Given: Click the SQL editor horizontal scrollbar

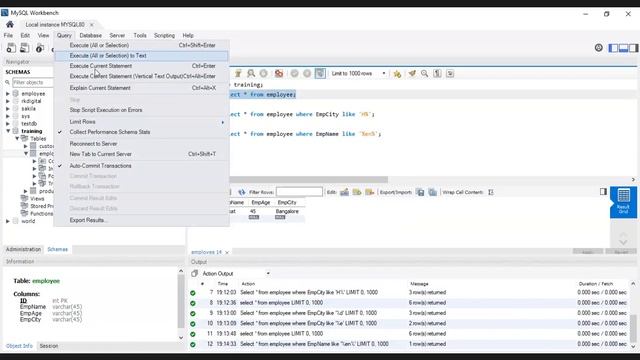Looking at the screenshot, I should (308, 180).
